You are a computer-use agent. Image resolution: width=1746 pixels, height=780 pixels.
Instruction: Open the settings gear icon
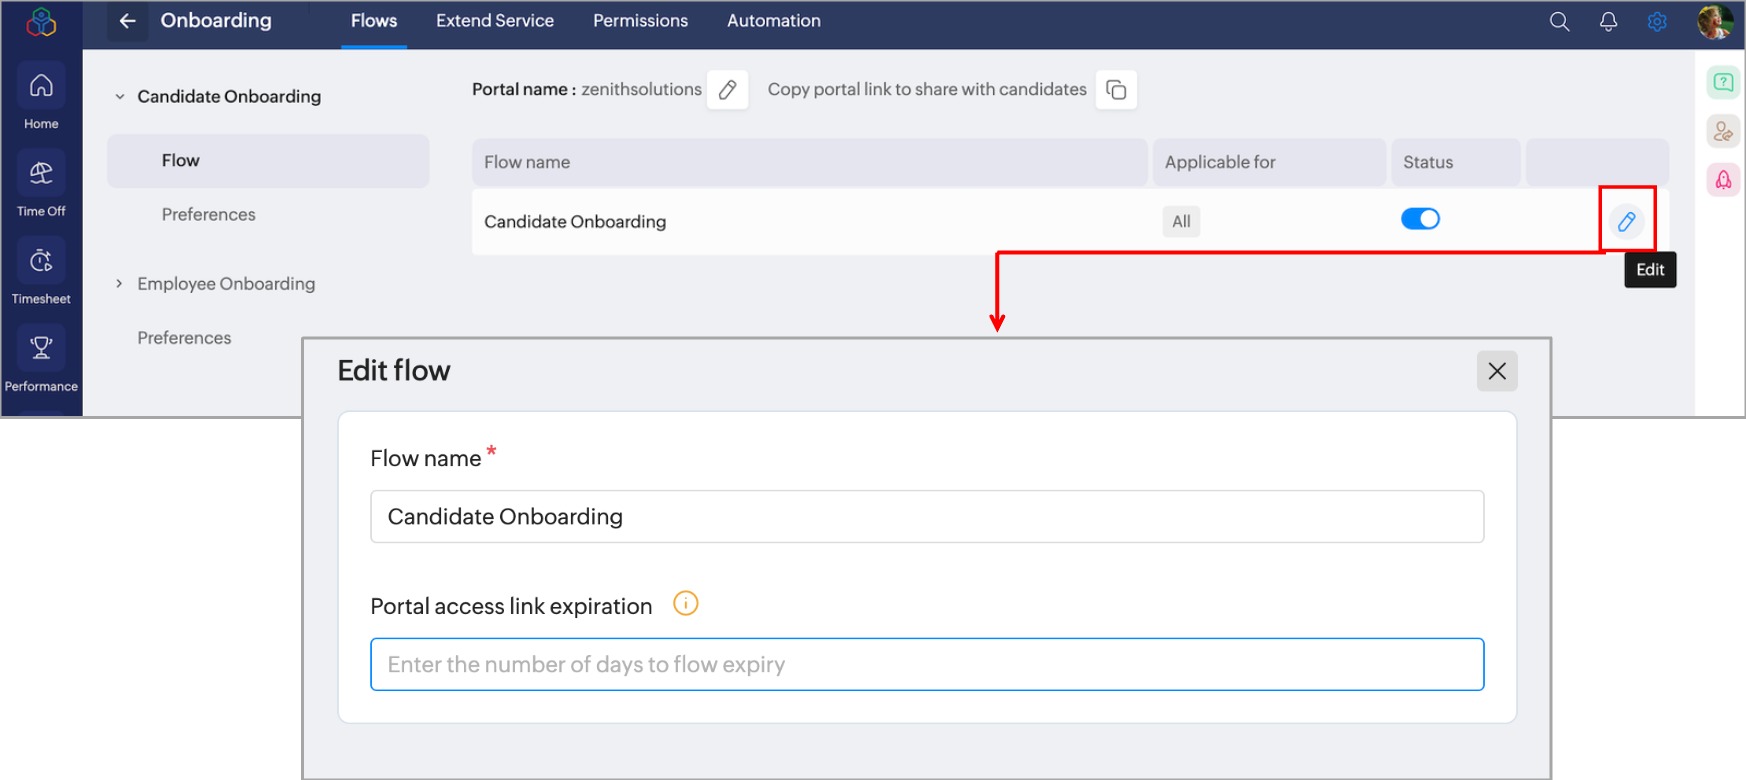coord(1657,22)
